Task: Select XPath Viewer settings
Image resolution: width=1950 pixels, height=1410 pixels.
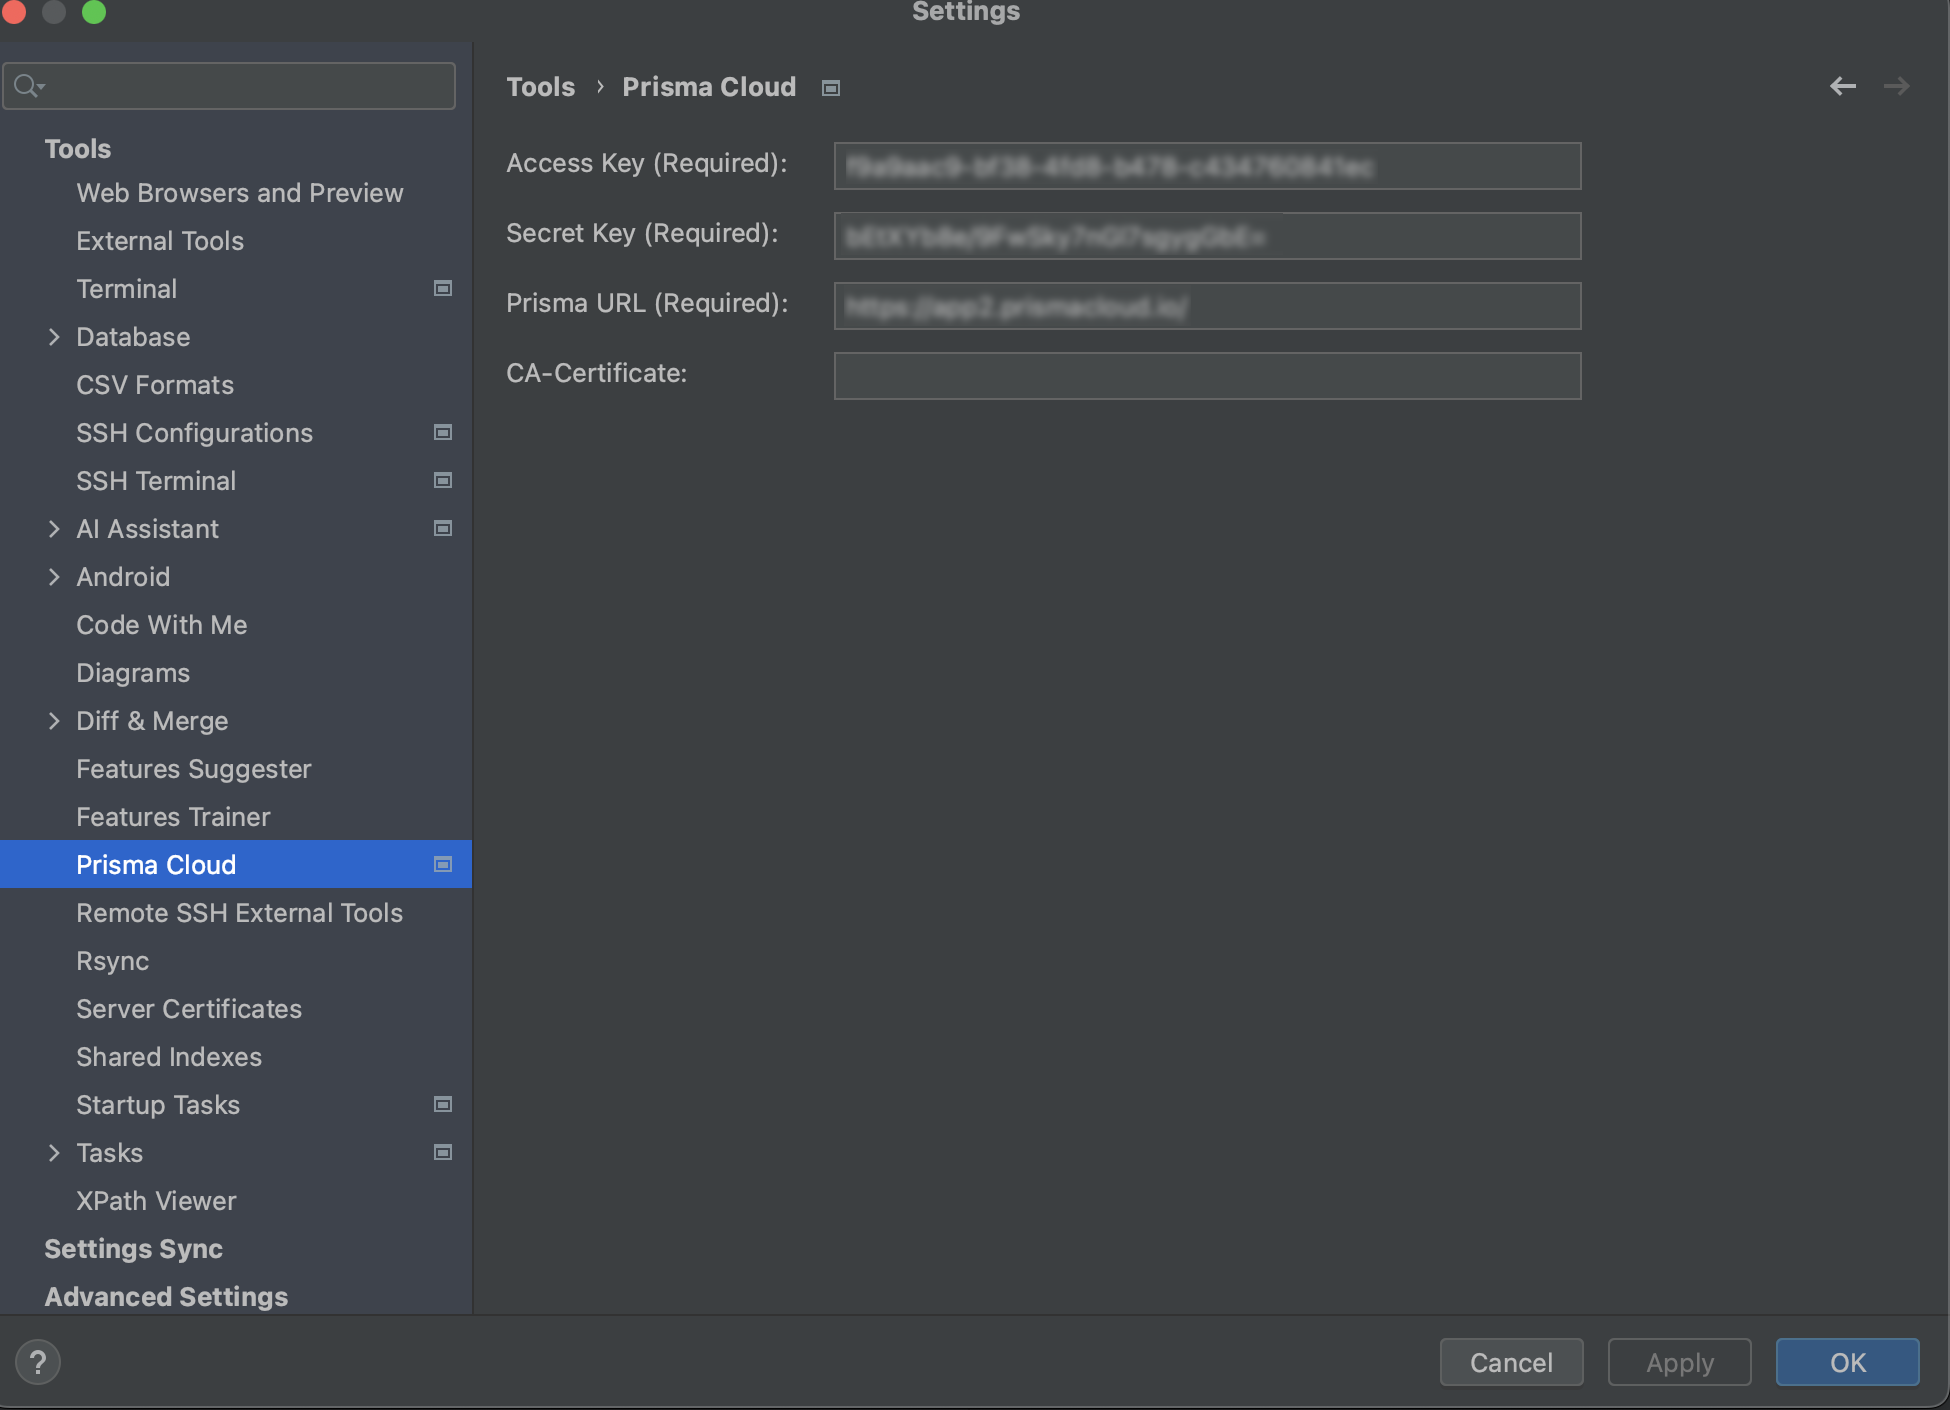Action: click(x=157, y=1201)
